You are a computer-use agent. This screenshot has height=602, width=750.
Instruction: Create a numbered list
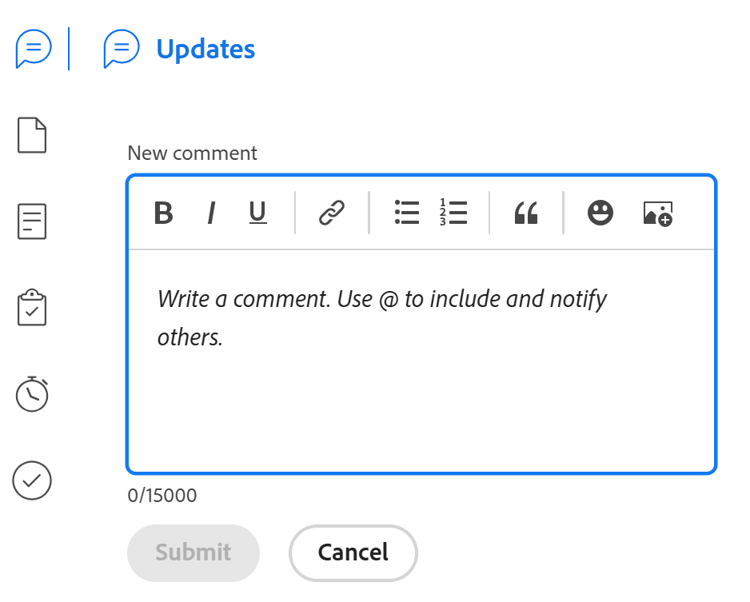point(453,212)
